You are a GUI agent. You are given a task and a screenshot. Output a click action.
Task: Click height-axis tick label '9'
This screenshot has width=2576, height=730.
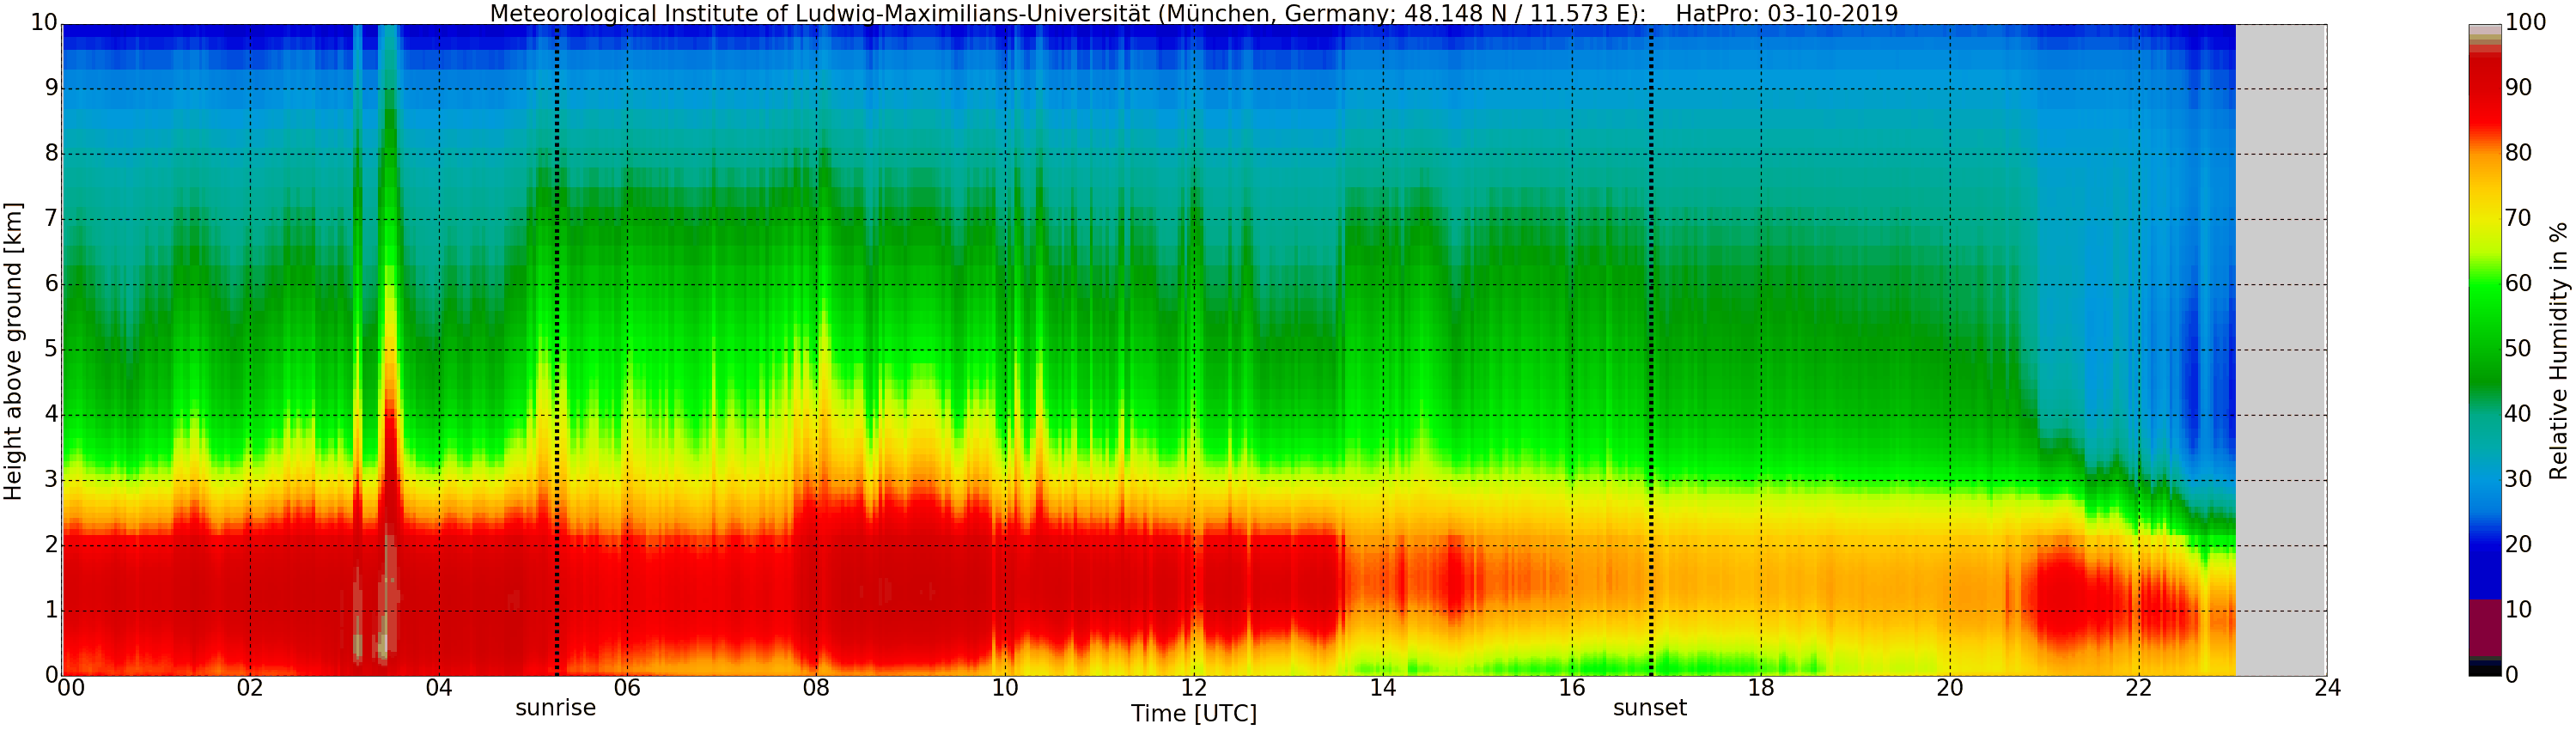pyautogui.click(x=52, y=88)
